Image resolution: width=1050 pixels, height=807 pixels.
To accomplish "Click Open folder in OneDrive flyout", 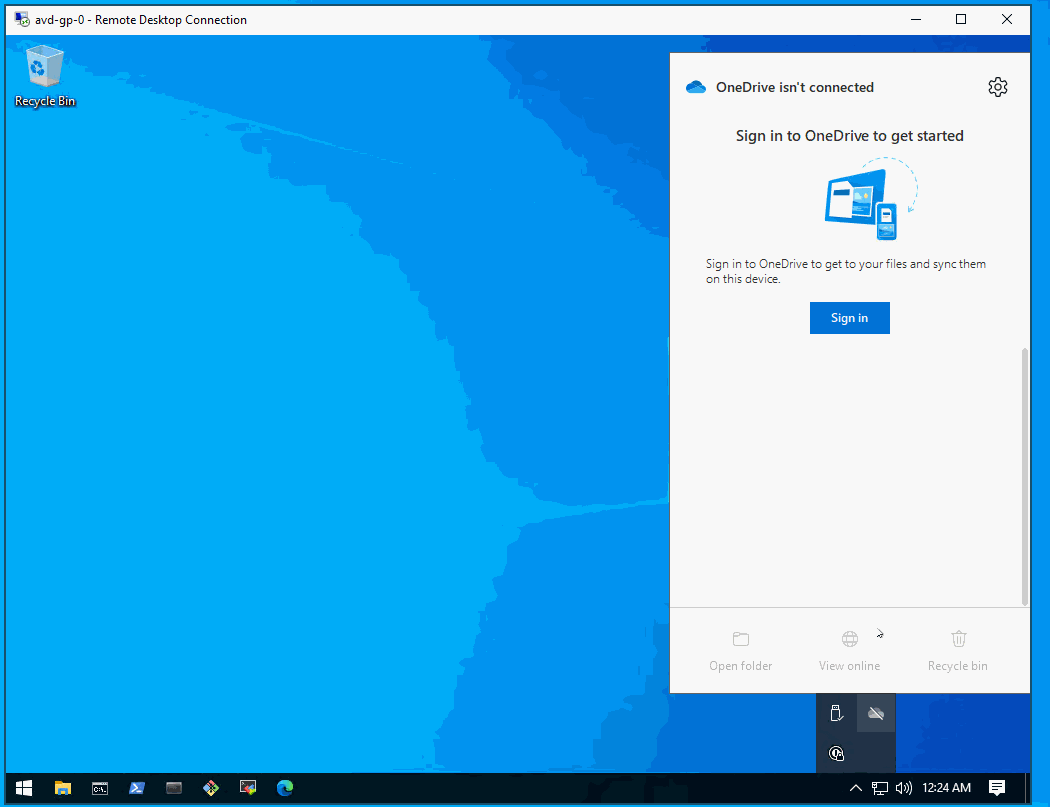I will (741, 651).
